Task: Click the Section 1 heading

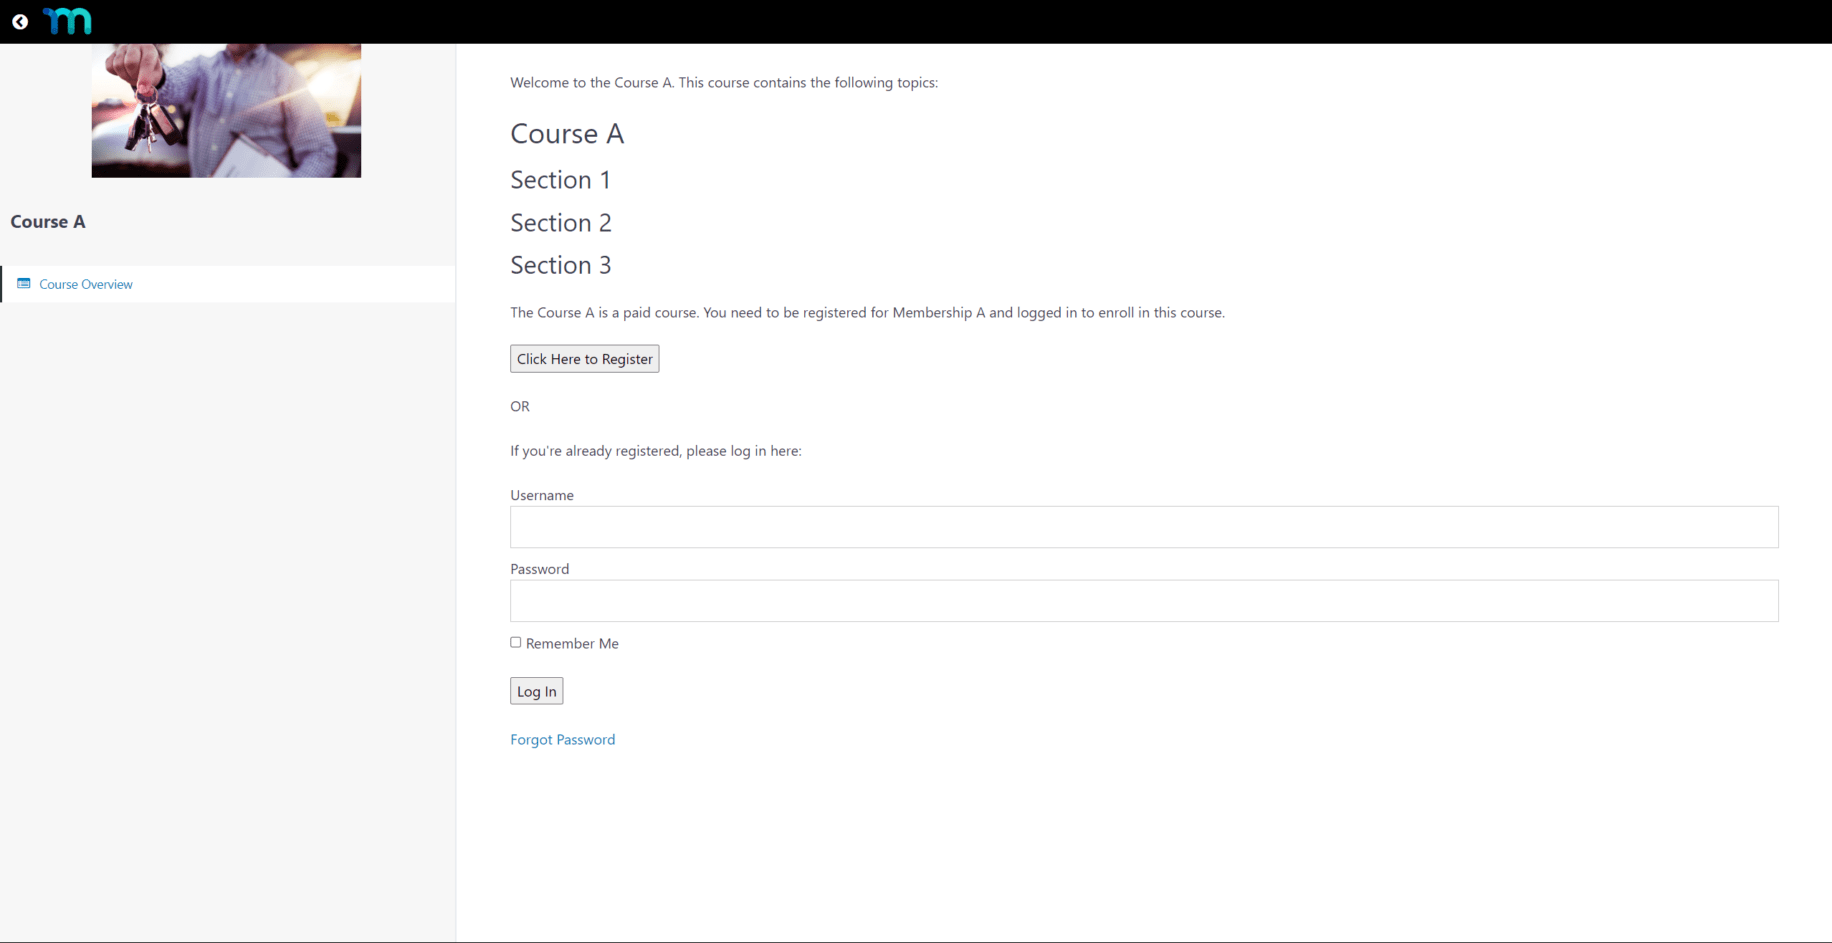Action: coord(560,180)
